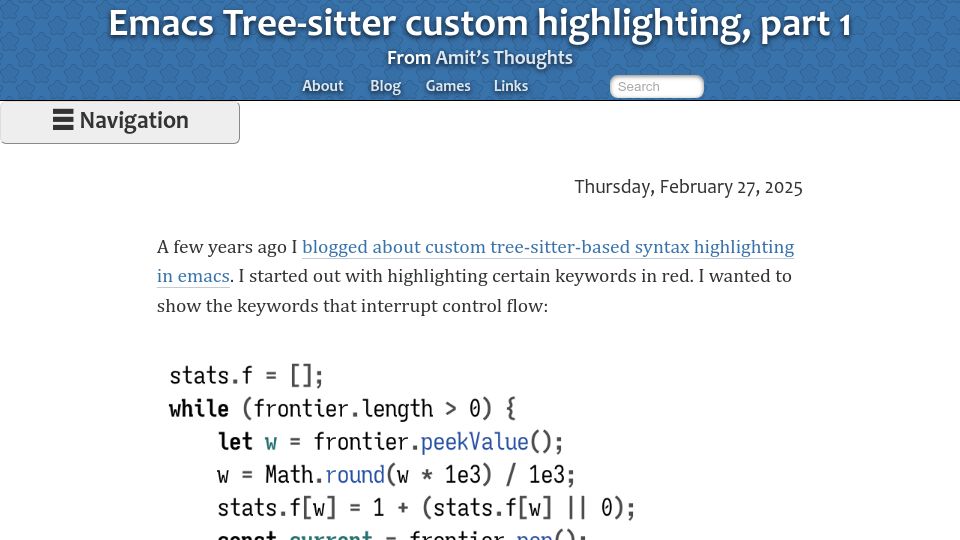The width and height of the screenshot is (960, 540).
Task: Click the code line 'stats.f = [];'
Action: [246, 375]
